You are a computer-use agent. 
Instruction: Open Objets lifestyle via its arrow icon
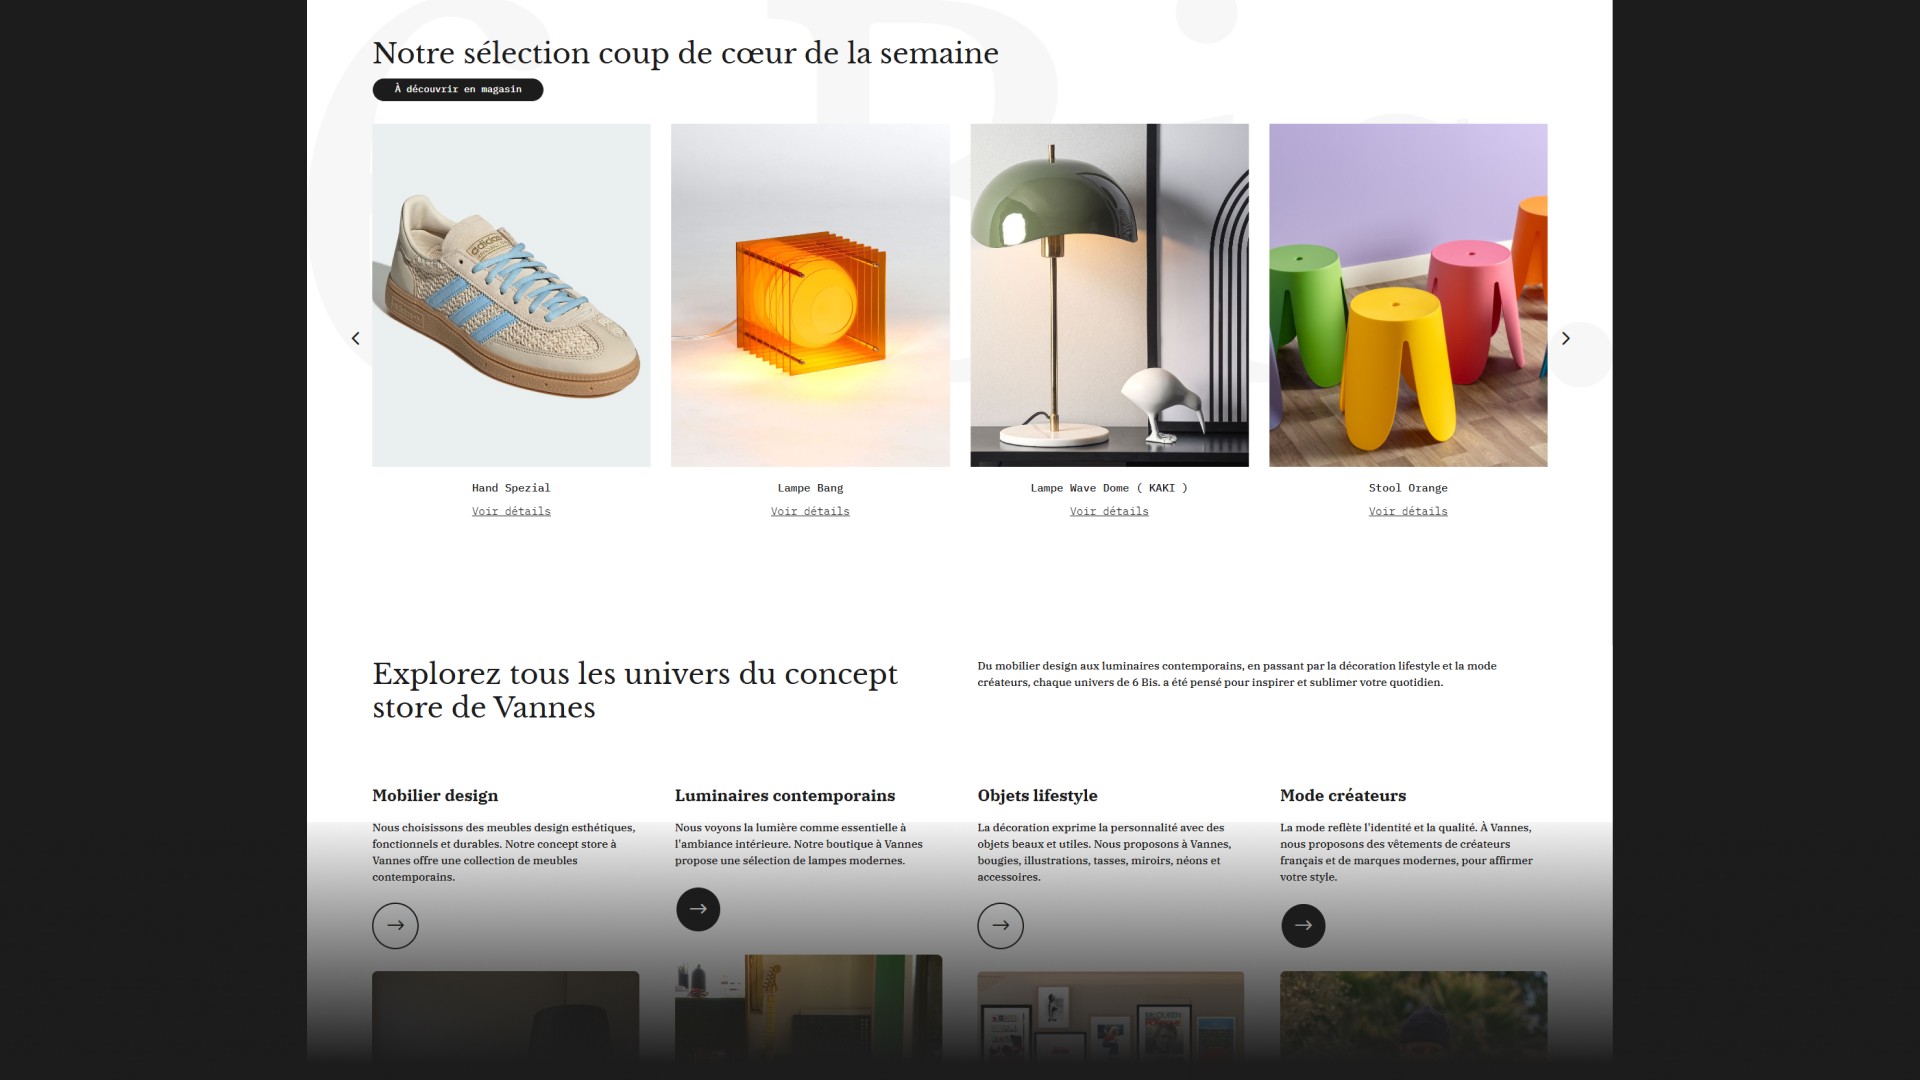1000,925
